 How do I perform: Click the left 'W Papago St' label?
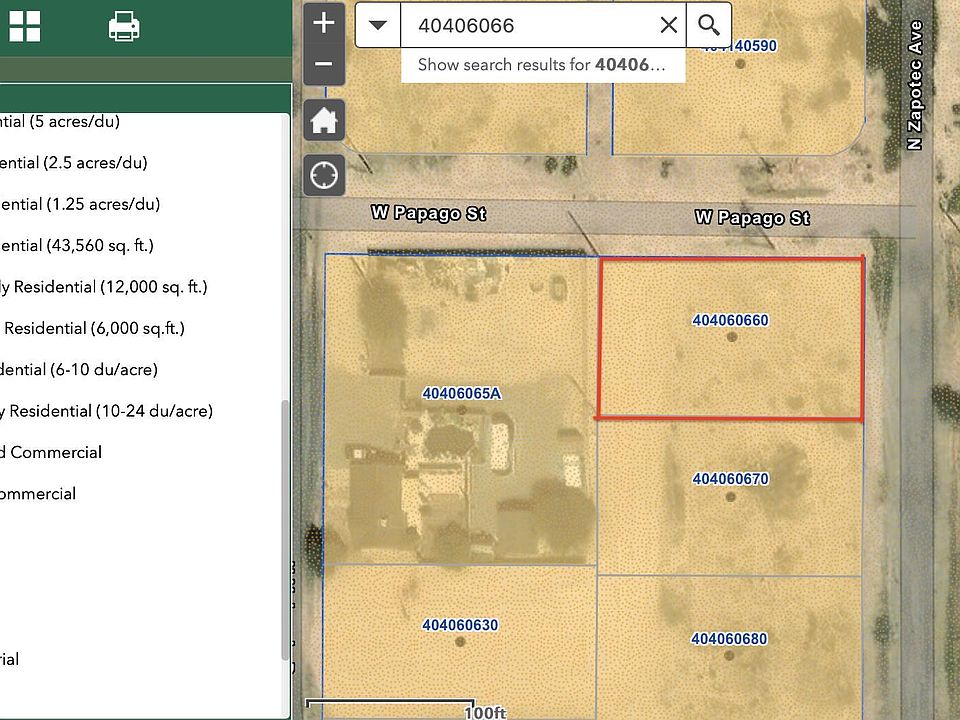point(429,213)
